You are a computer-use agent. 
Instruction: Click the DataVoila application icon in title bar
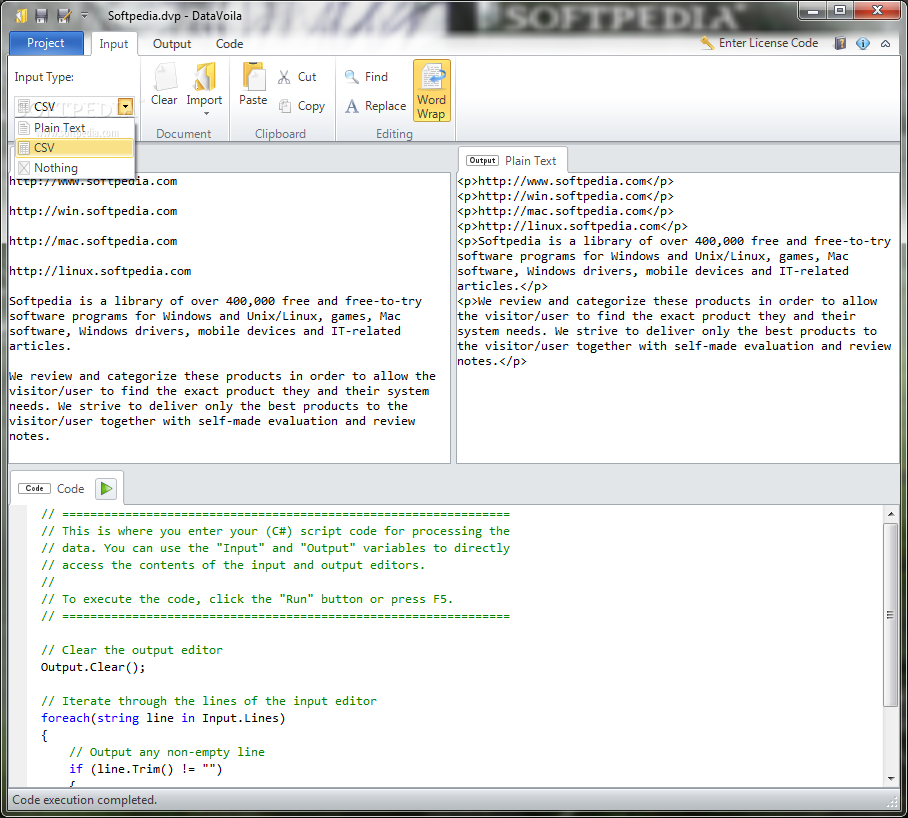(x=21, y=16)
